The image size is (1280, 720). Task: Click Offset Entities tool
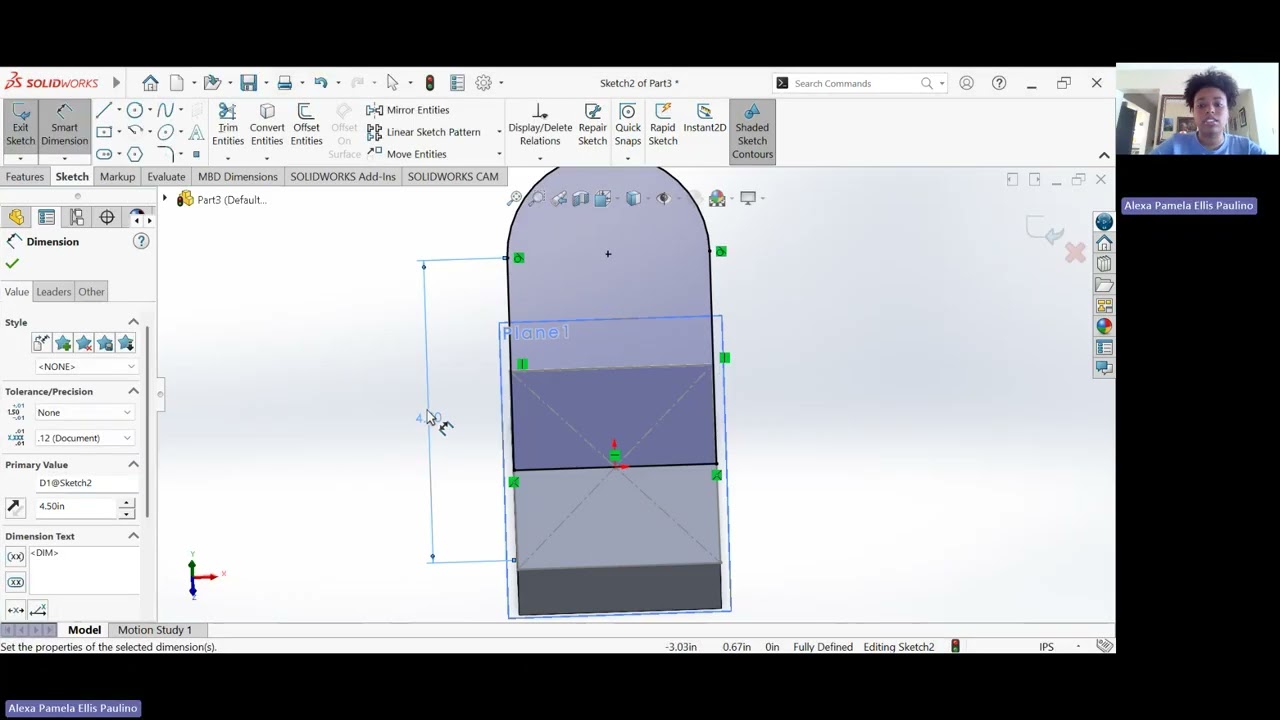(306, 126)
